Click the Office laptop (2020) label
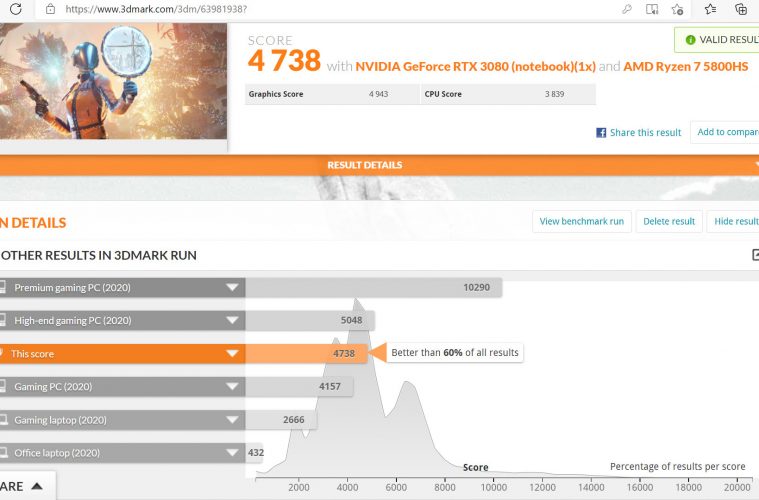 (x=57, y=453)
